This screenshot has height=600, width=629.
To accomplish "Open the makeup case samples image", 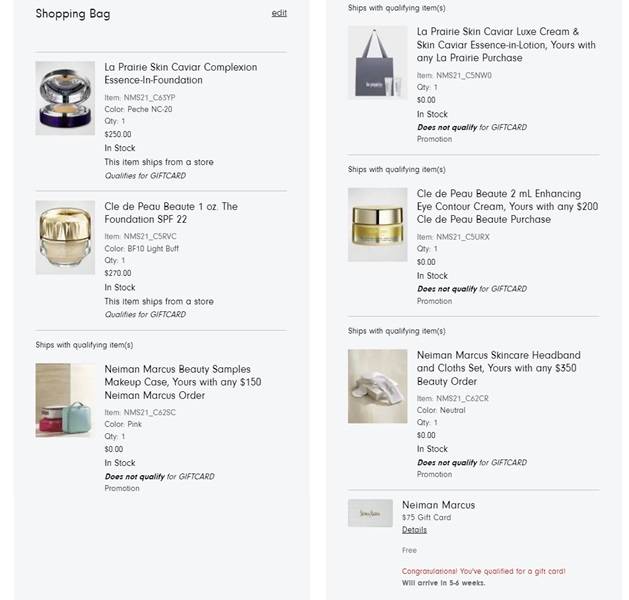I will click(x=65, y=400).
